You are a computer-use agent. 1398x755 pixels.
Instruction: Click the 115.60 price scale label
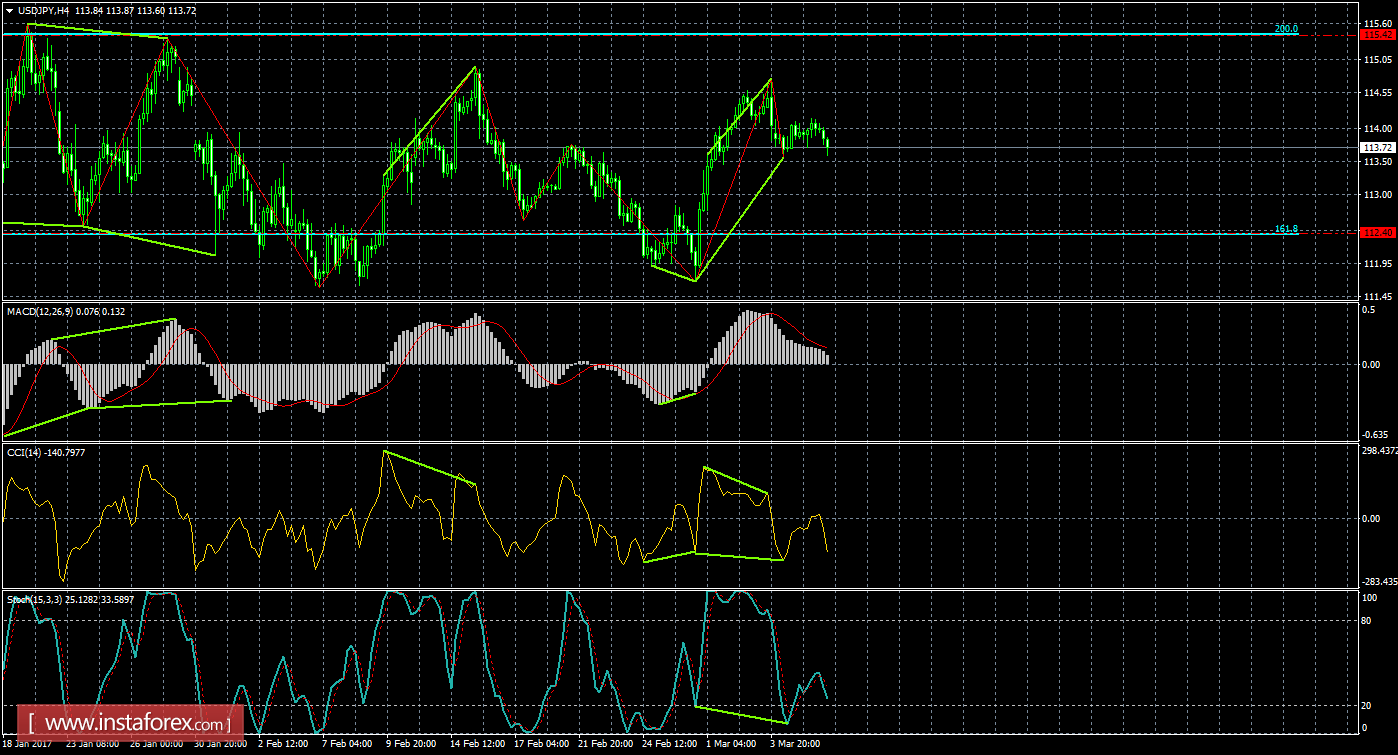[1378, 23]
